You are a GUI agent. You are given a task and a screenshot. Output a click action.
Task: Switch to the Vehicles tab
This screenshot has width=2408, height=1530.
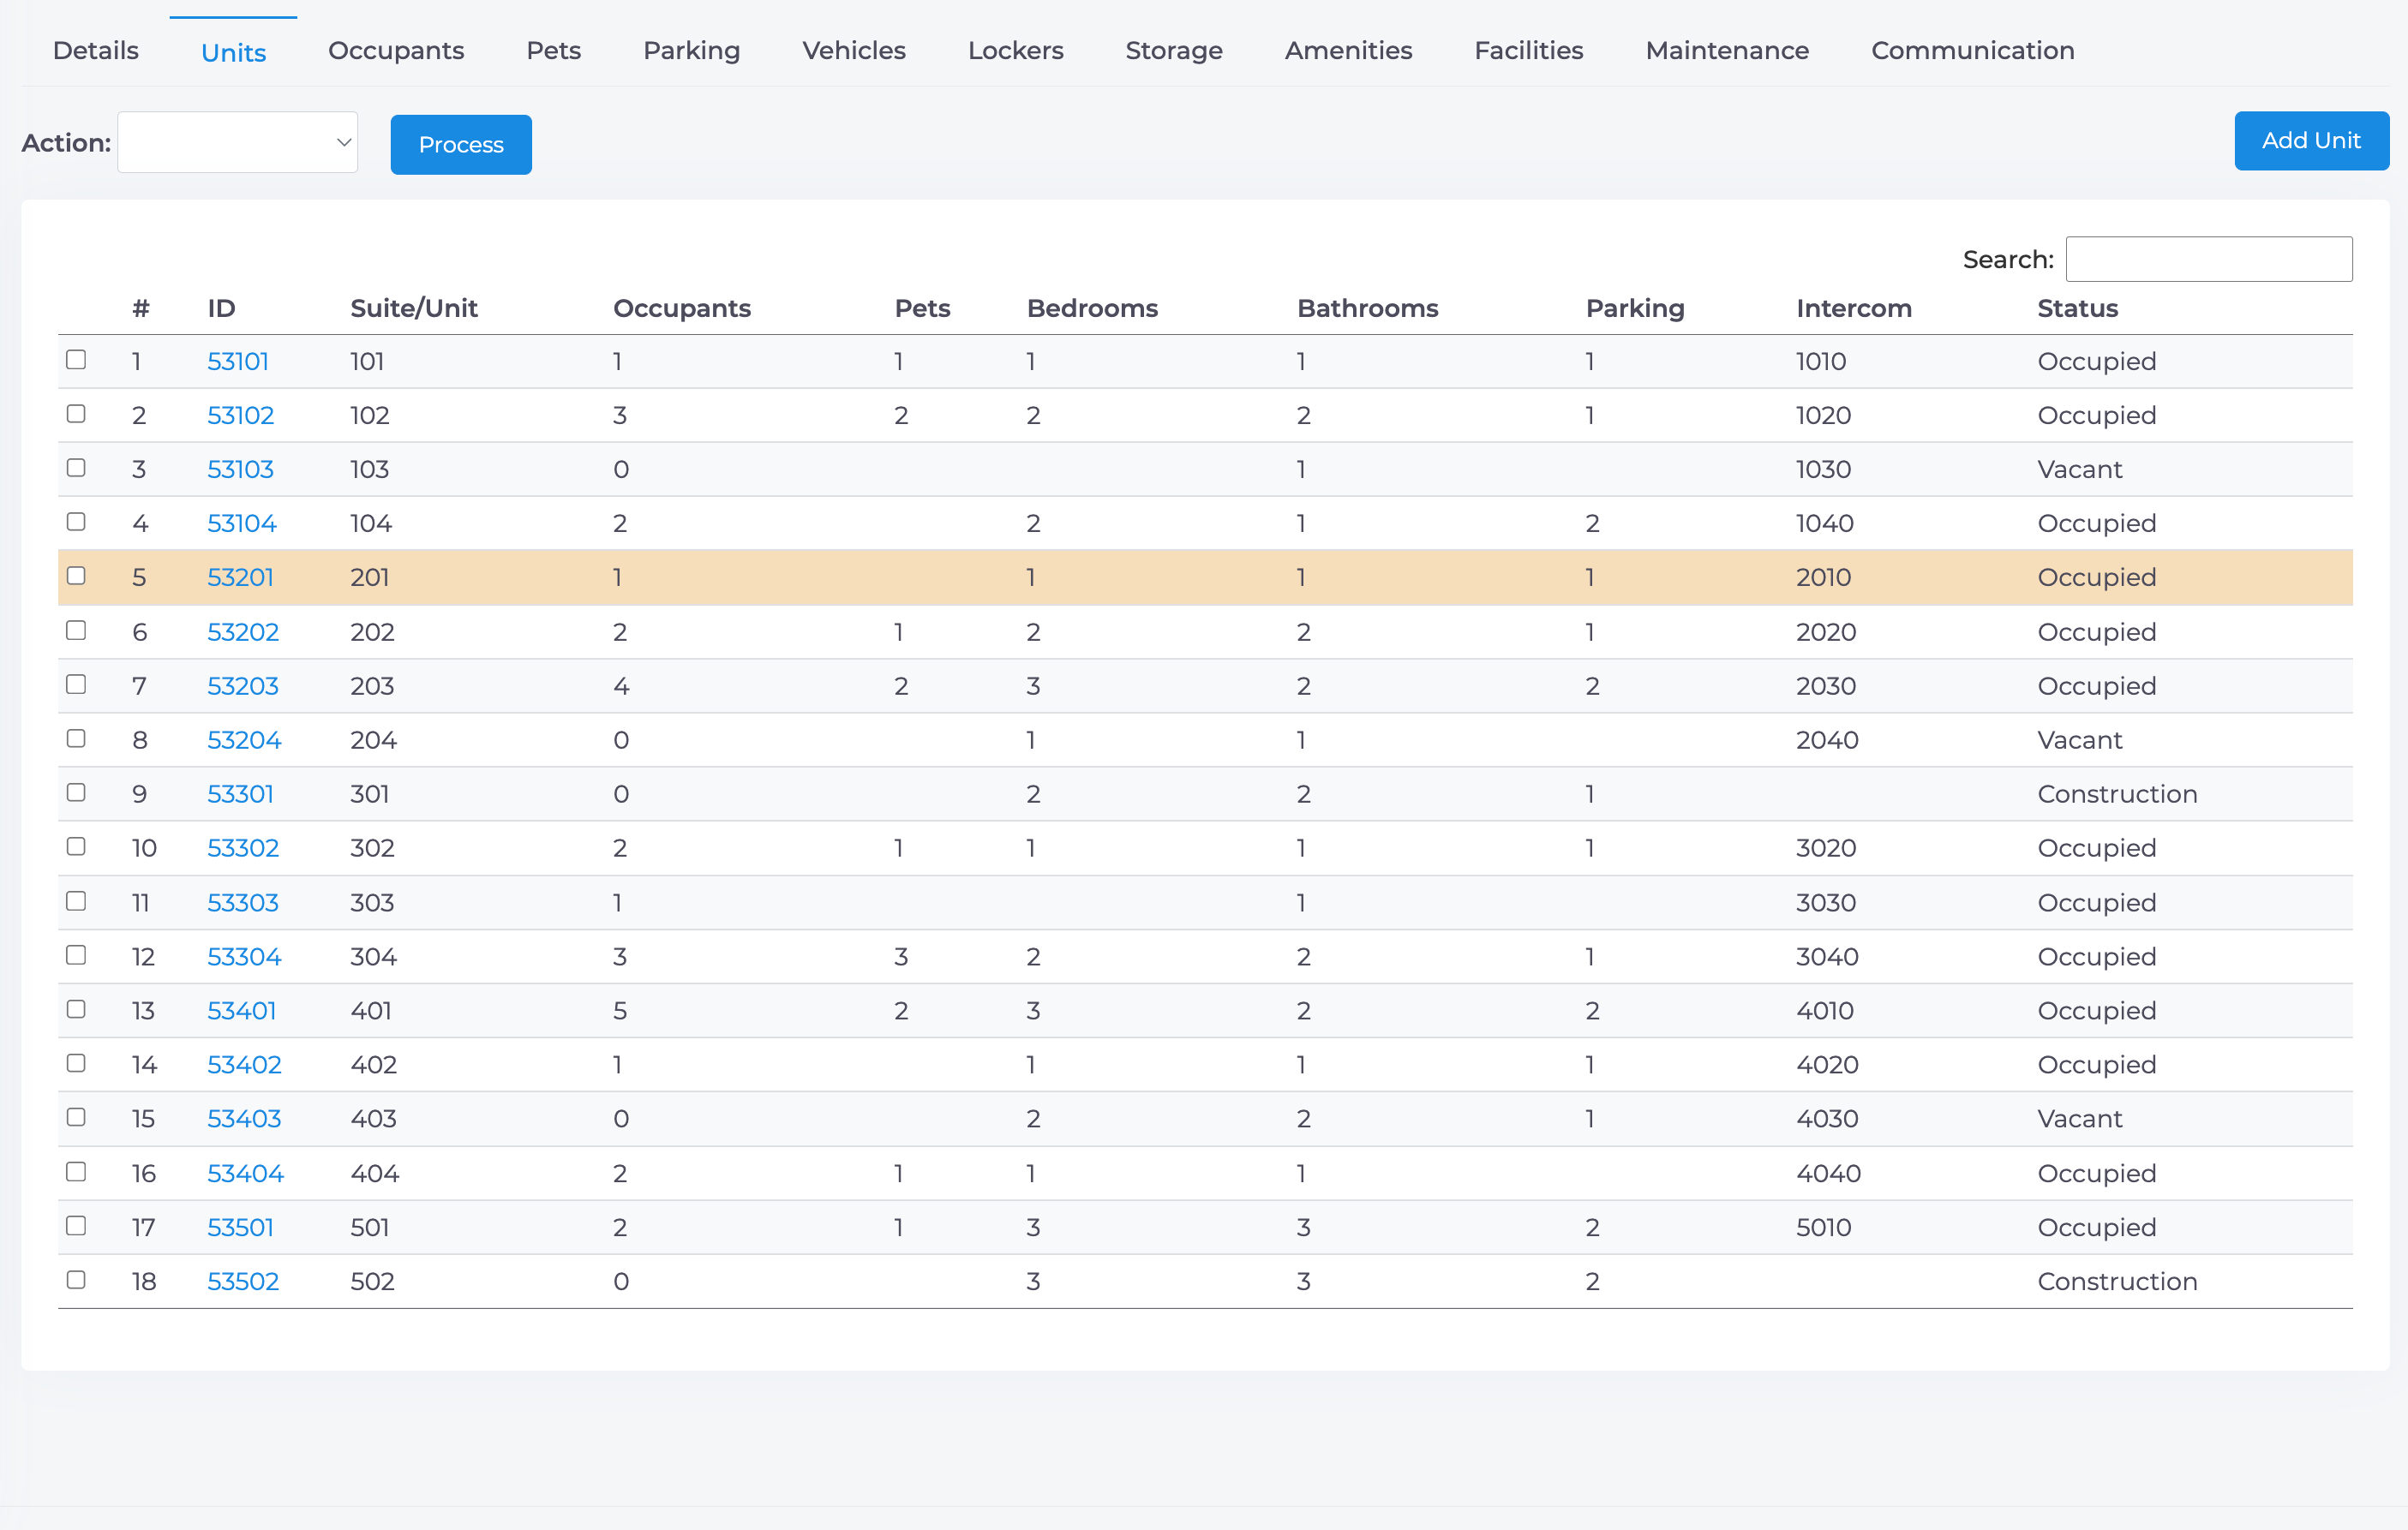[x=854, y=50]
